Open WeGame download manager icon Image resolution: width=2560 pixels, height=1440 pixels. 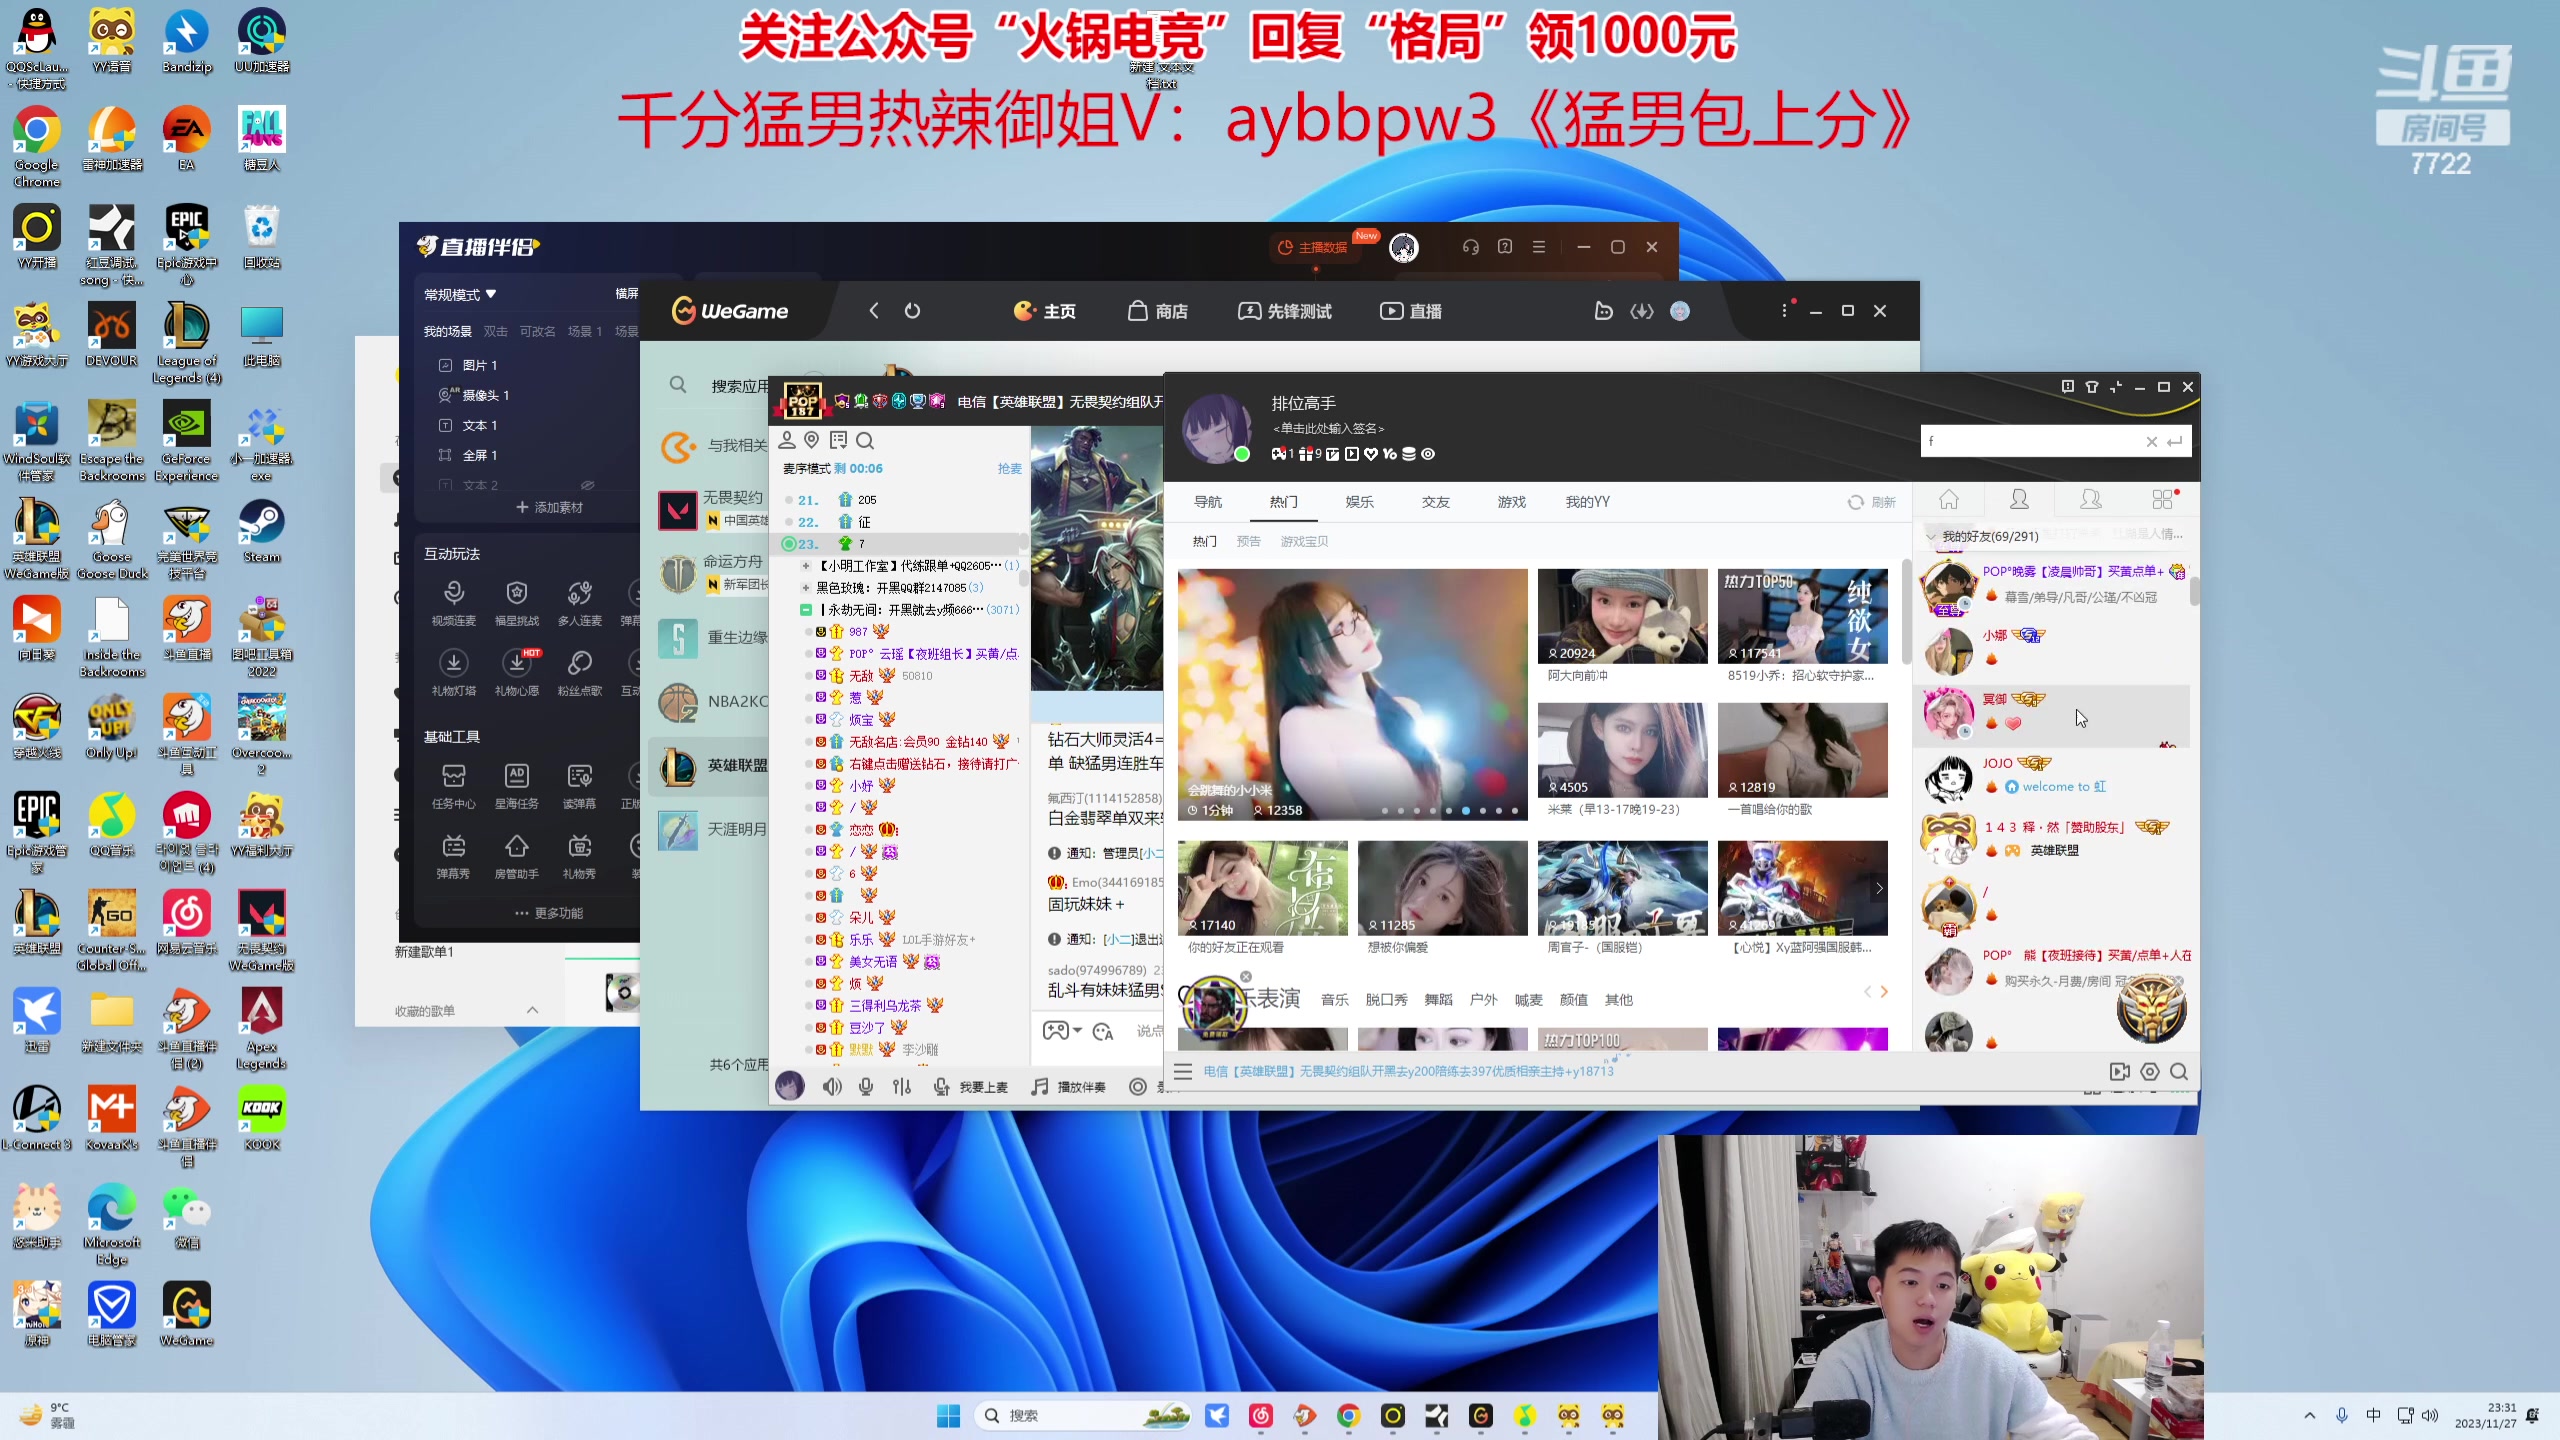(x=1642, y=311)
